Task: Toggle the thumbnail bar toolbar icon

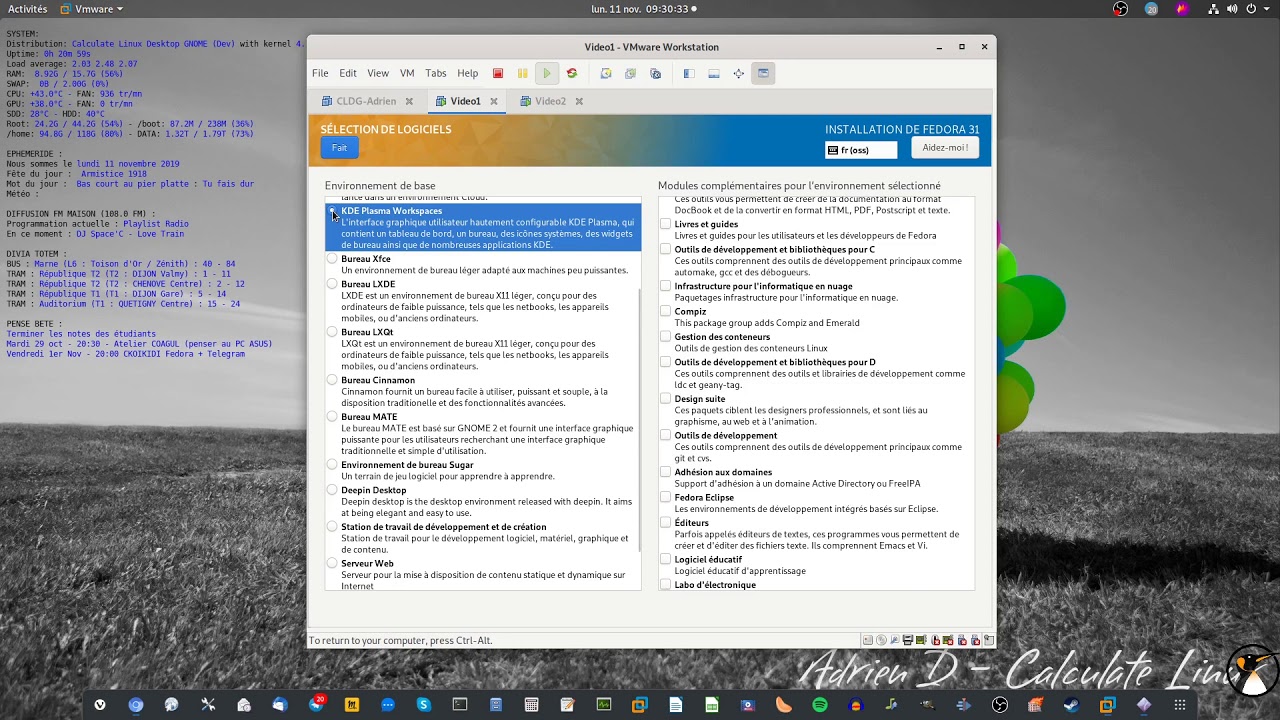Action: pos(713,73)
